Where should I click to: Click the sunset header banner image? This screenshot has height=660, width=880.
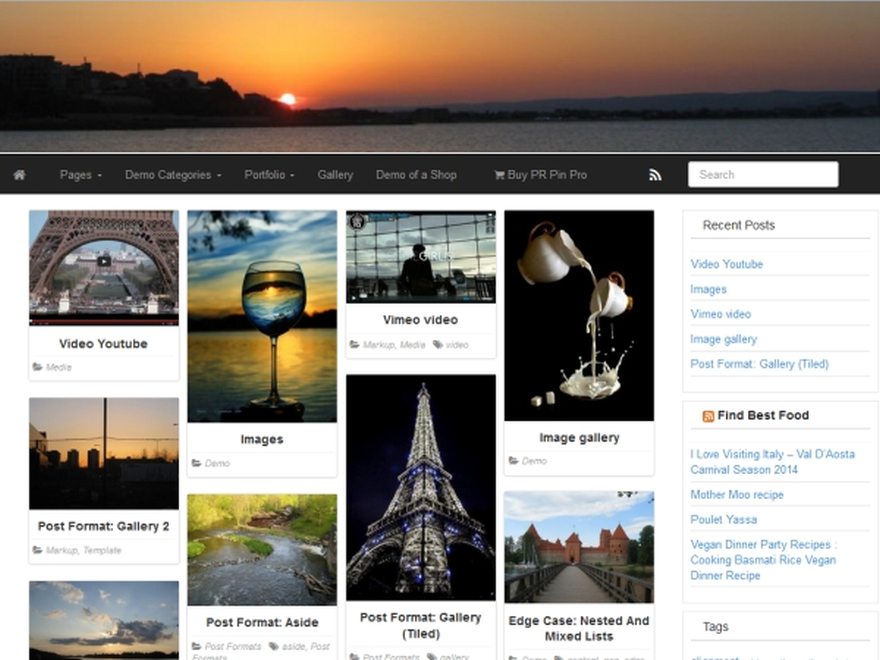pos(440,76)
